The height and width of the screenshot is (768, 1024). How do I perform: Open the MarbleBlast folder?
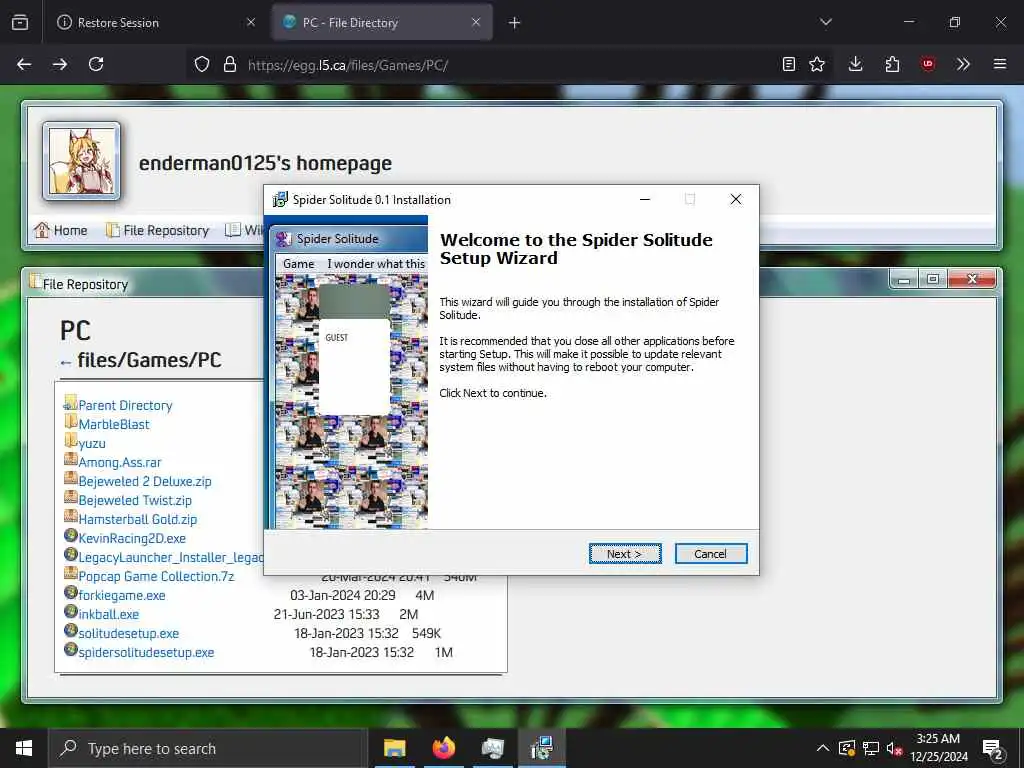coord(114,424)
